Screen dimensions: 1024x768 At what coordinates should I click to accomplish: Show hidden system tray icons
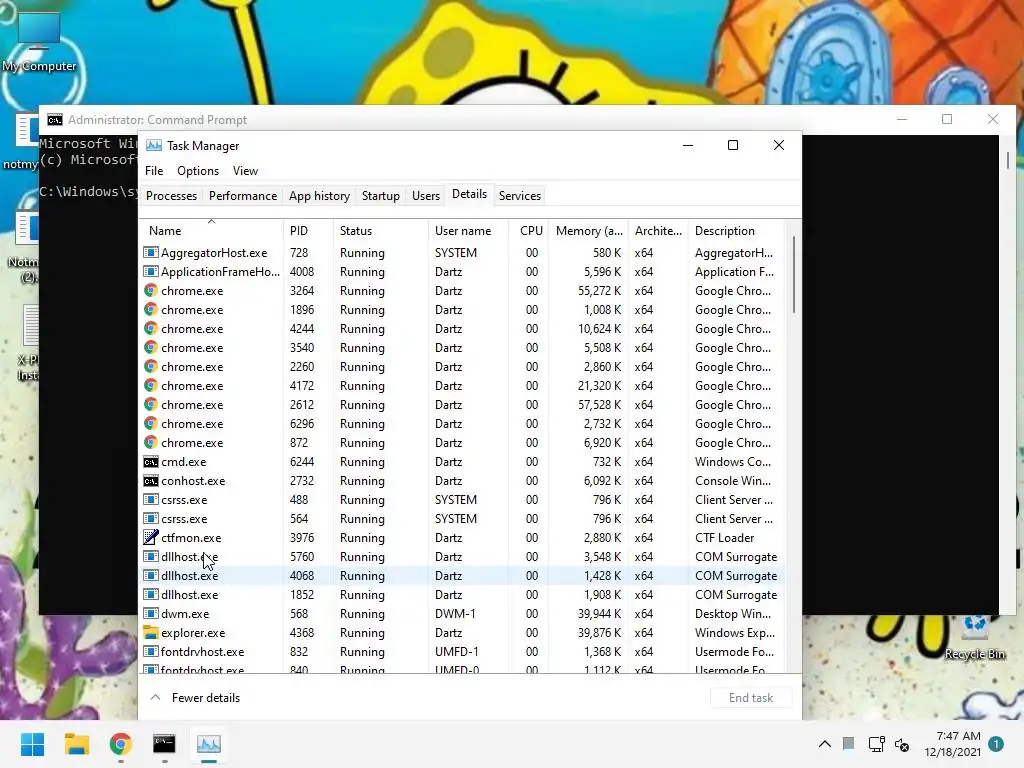coord(825,744)
